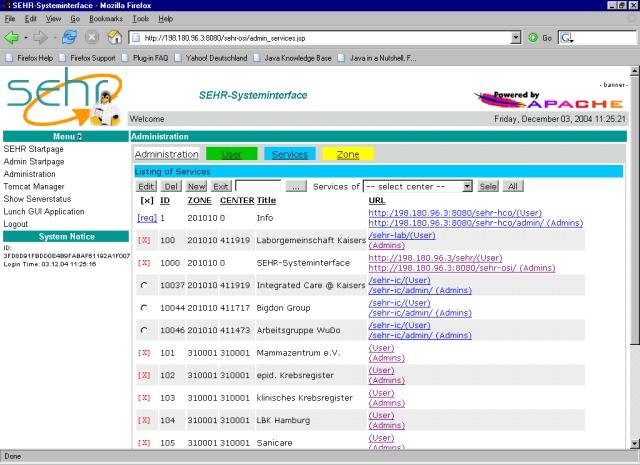Open the Help menu
640x465 pixels.
165,19
